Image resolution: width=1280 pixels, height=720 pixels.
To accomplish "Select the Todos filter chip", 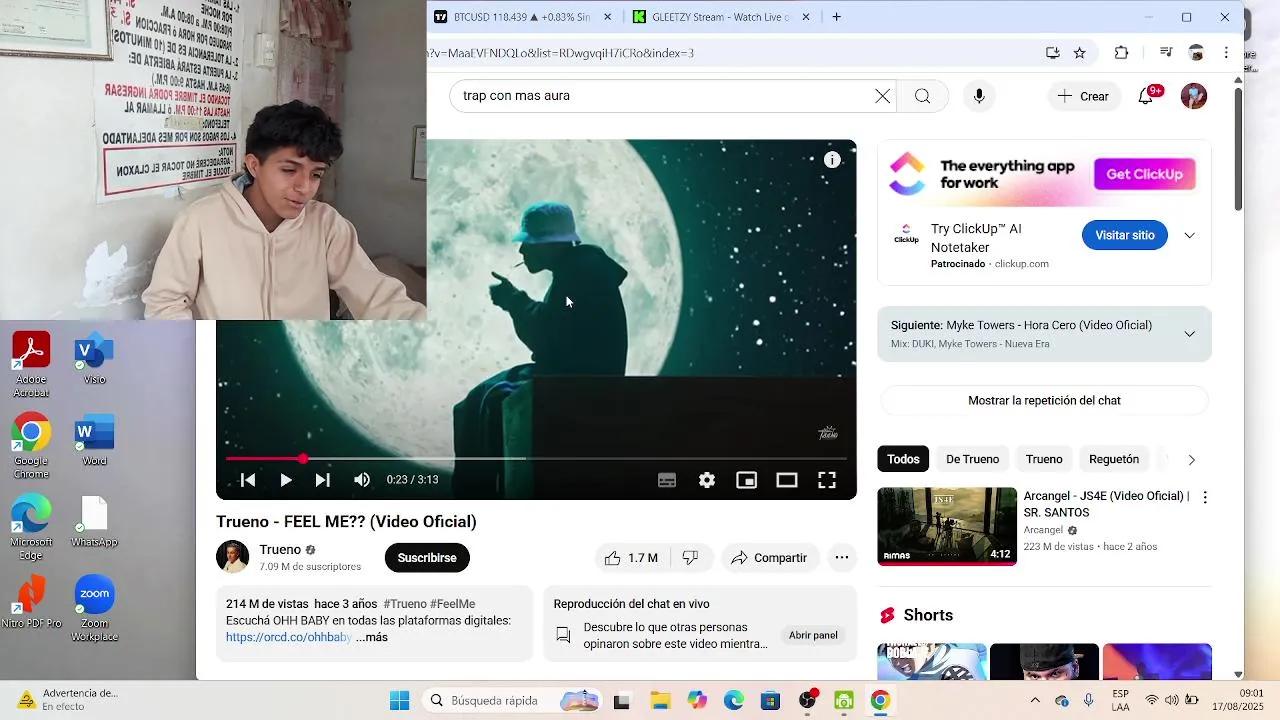I will 903,459.
